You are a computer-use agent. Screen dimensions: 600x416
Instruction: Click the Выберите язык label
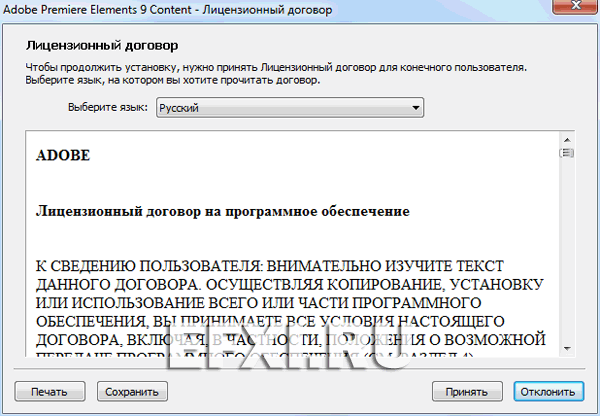pyautogui.click(x=108, y=107)
